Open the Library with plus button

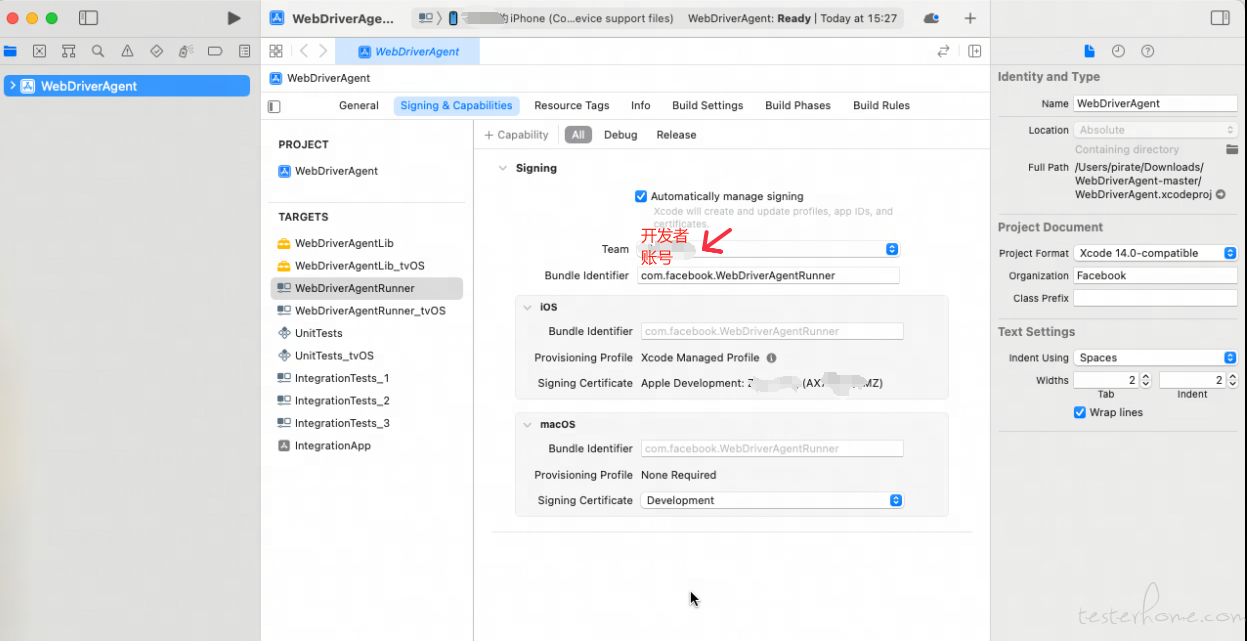click(970, 18)
